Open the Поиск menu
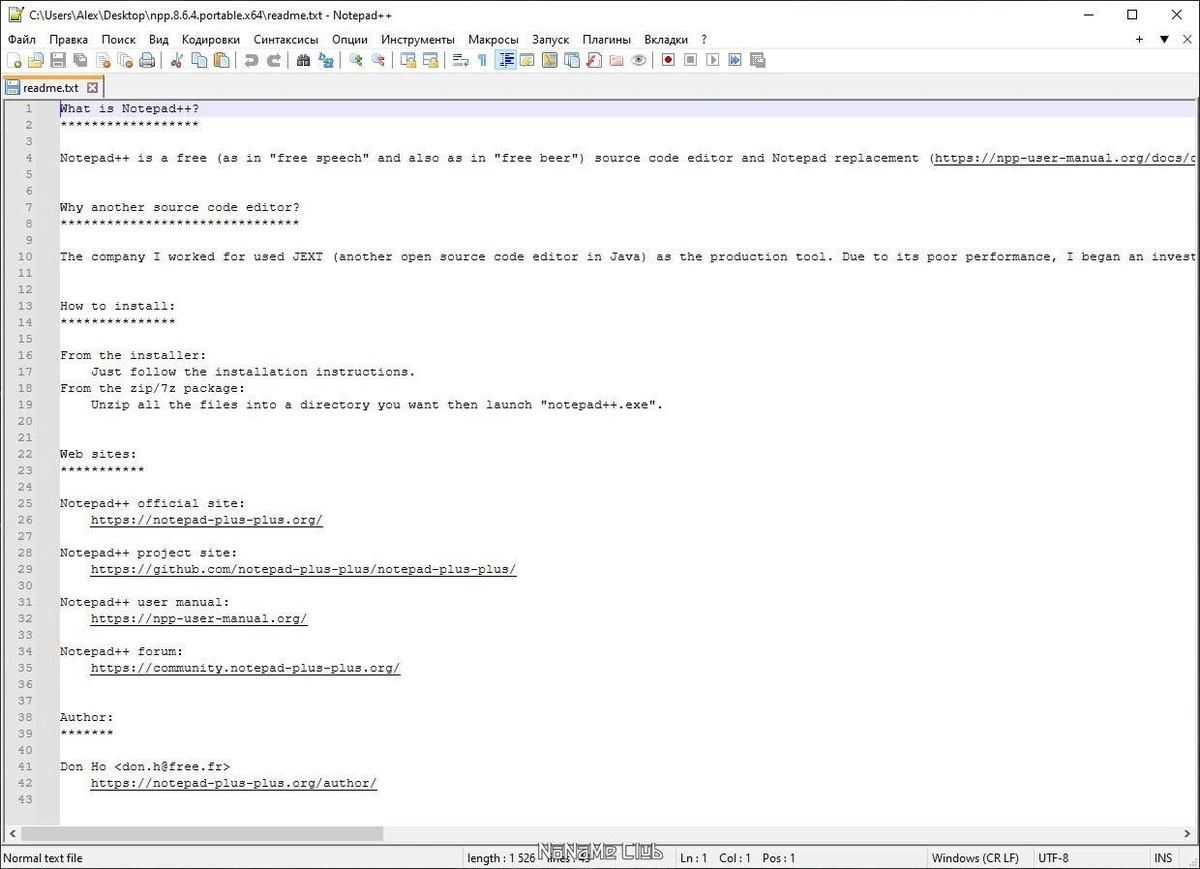Image resolution: width=1200 pixels, height=869 pixels. [x=118, y=39]
